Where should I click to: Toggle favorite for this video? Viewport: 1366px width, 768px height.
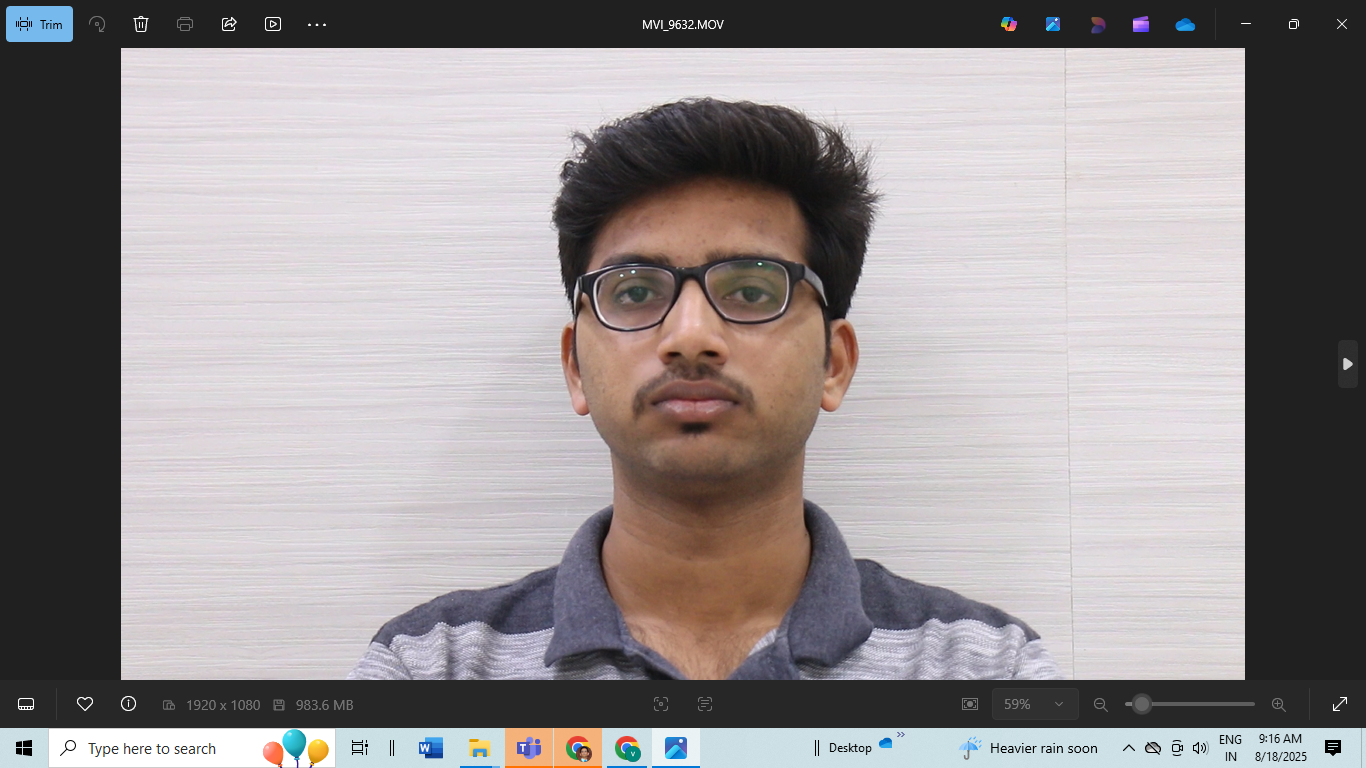pos(85,704)
